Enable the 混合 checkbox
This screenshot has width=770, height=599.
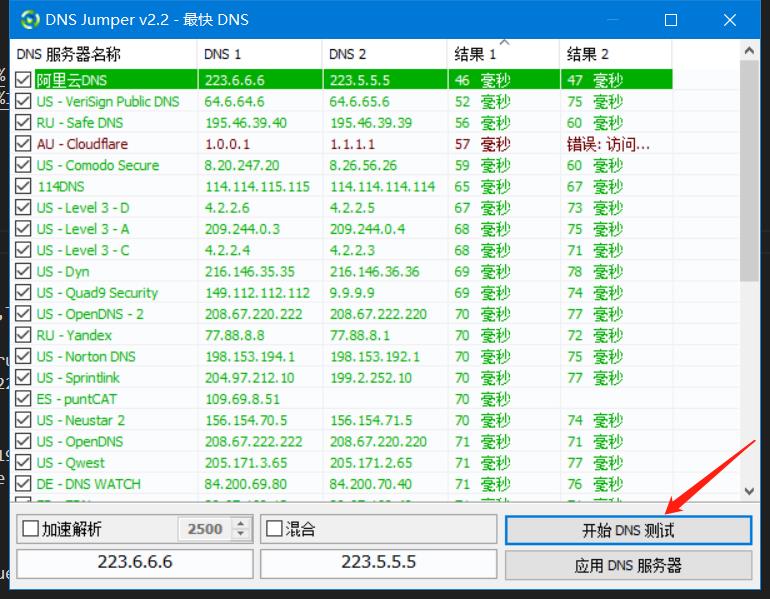tap(273, 529)
